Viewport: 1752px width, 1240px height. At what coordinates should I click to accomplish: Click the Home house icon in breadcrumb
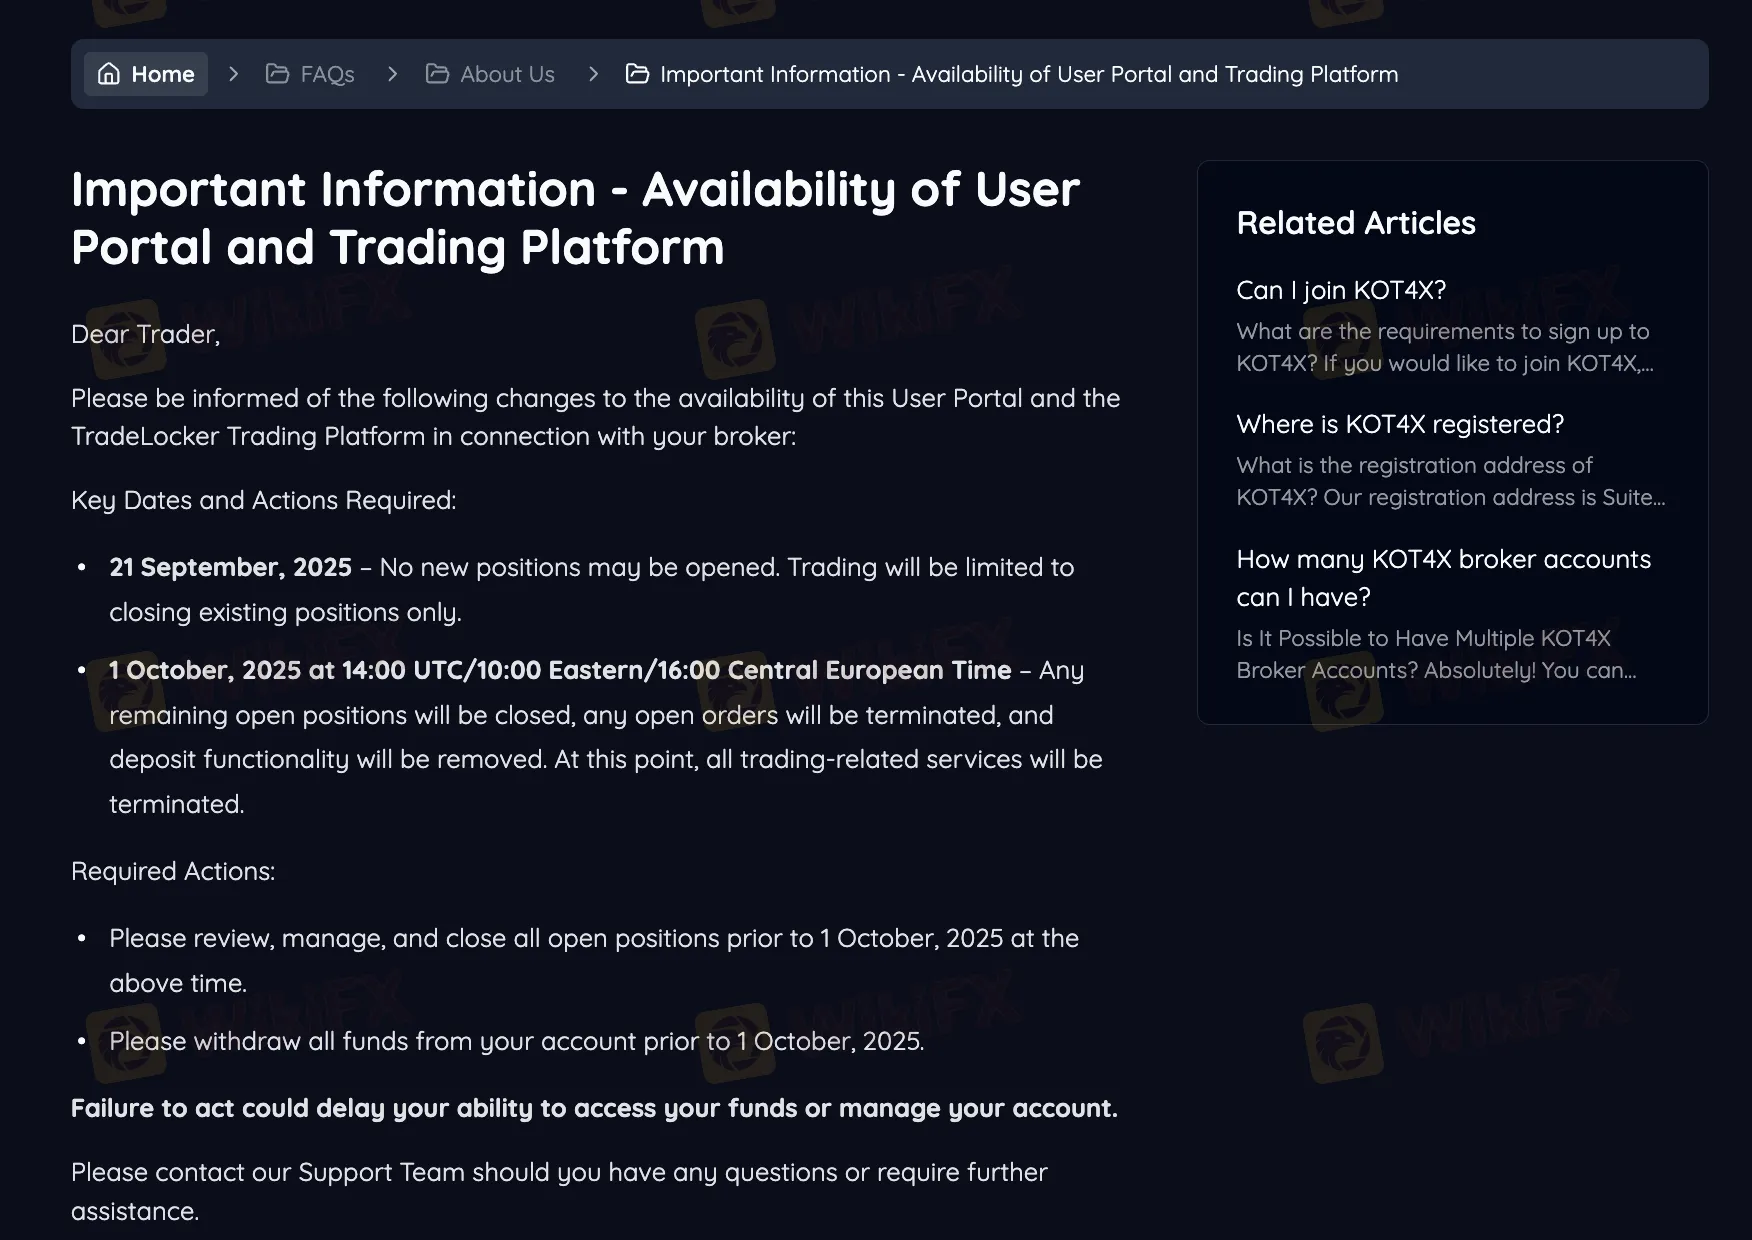(x=109, y=74)
